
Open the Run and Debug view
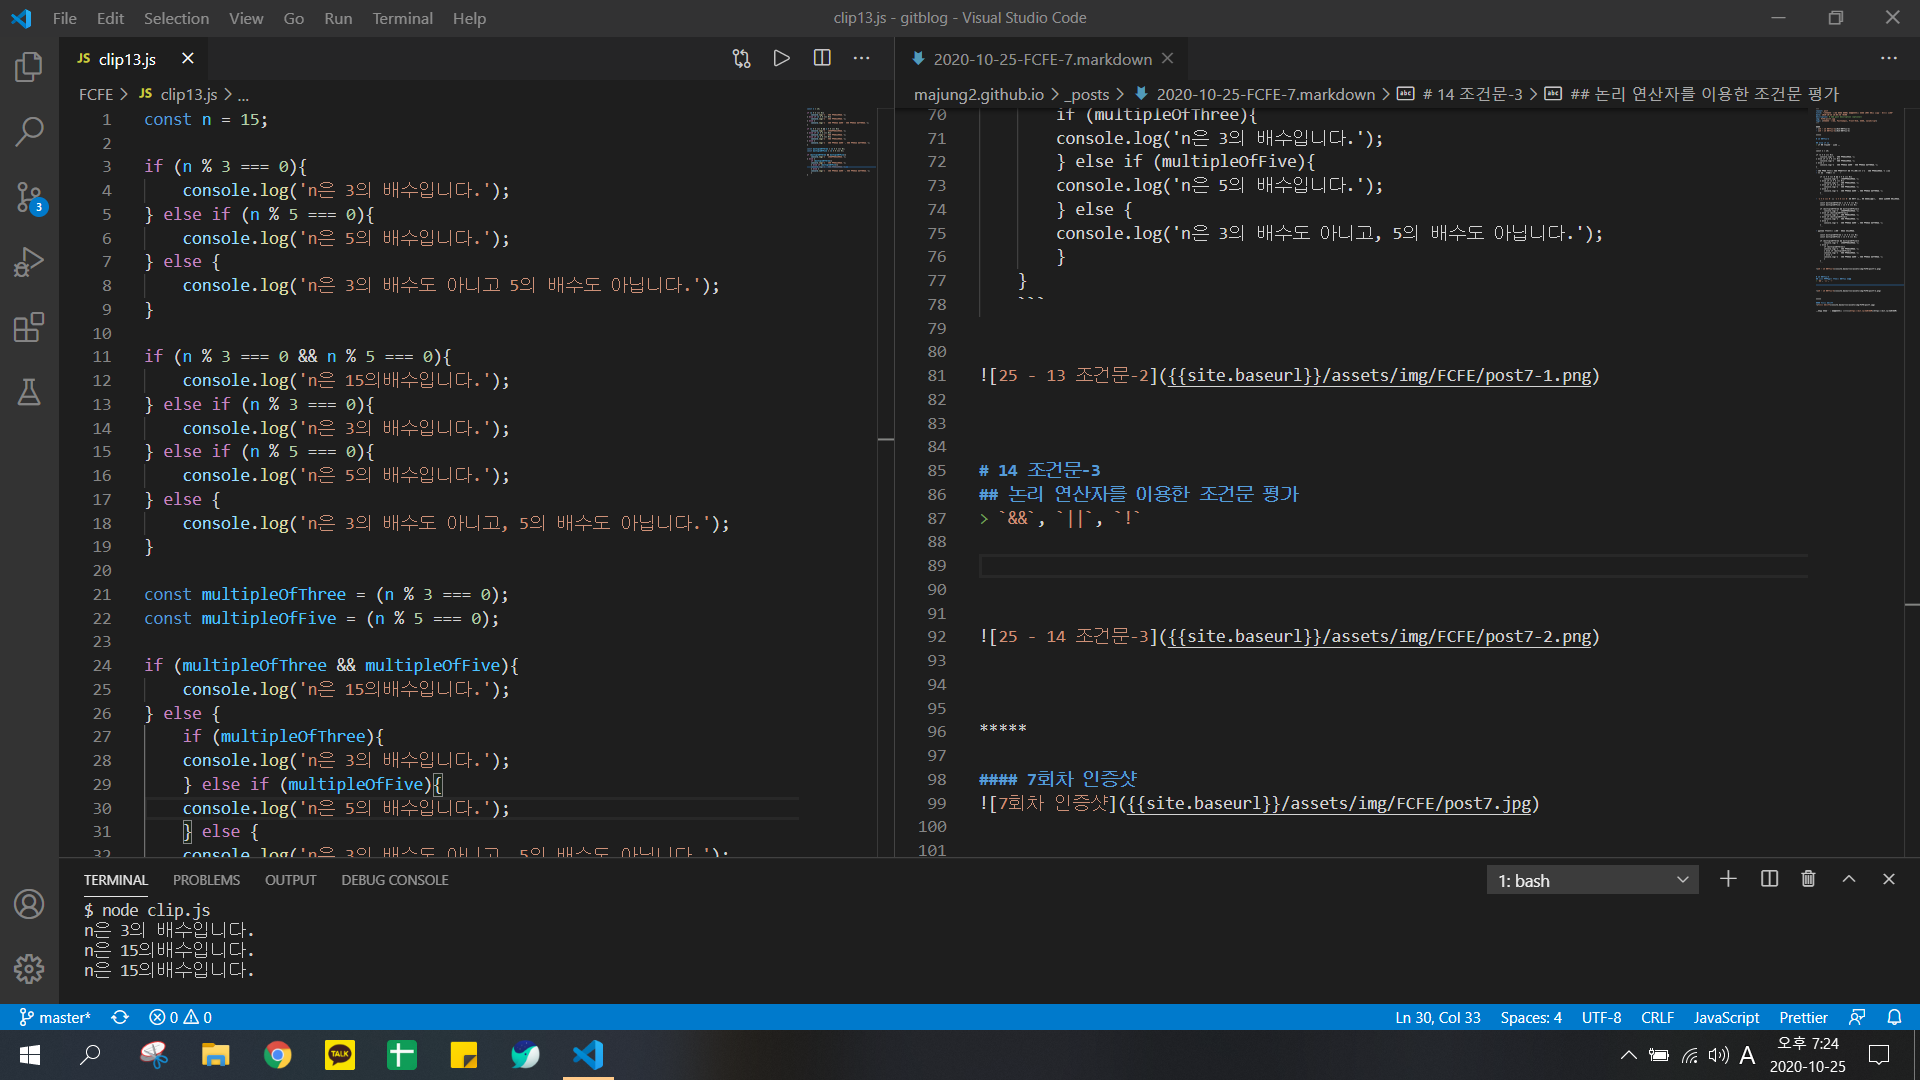point(29,262)
